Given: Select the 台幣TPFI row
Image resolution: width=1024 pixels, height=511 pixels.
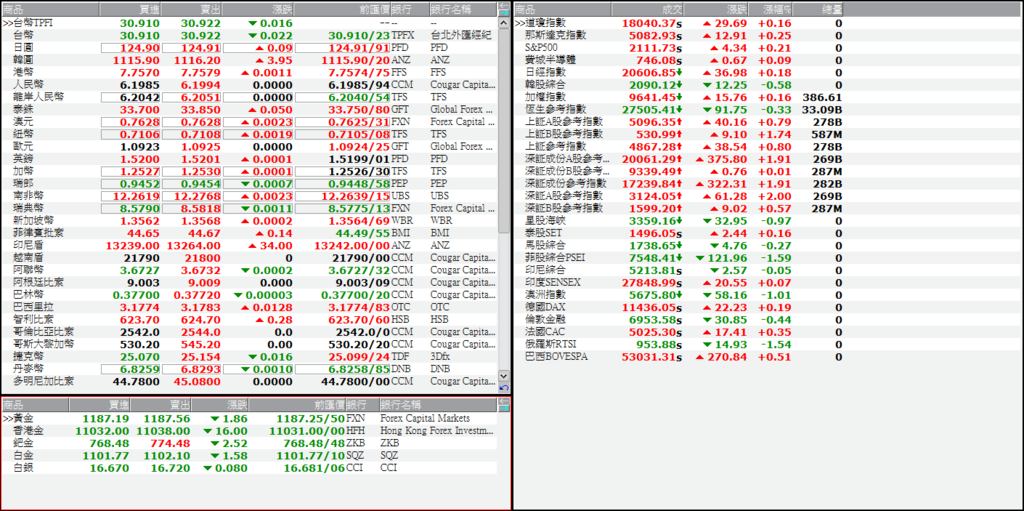Looking at the screenshot, I should coord(249,23).
